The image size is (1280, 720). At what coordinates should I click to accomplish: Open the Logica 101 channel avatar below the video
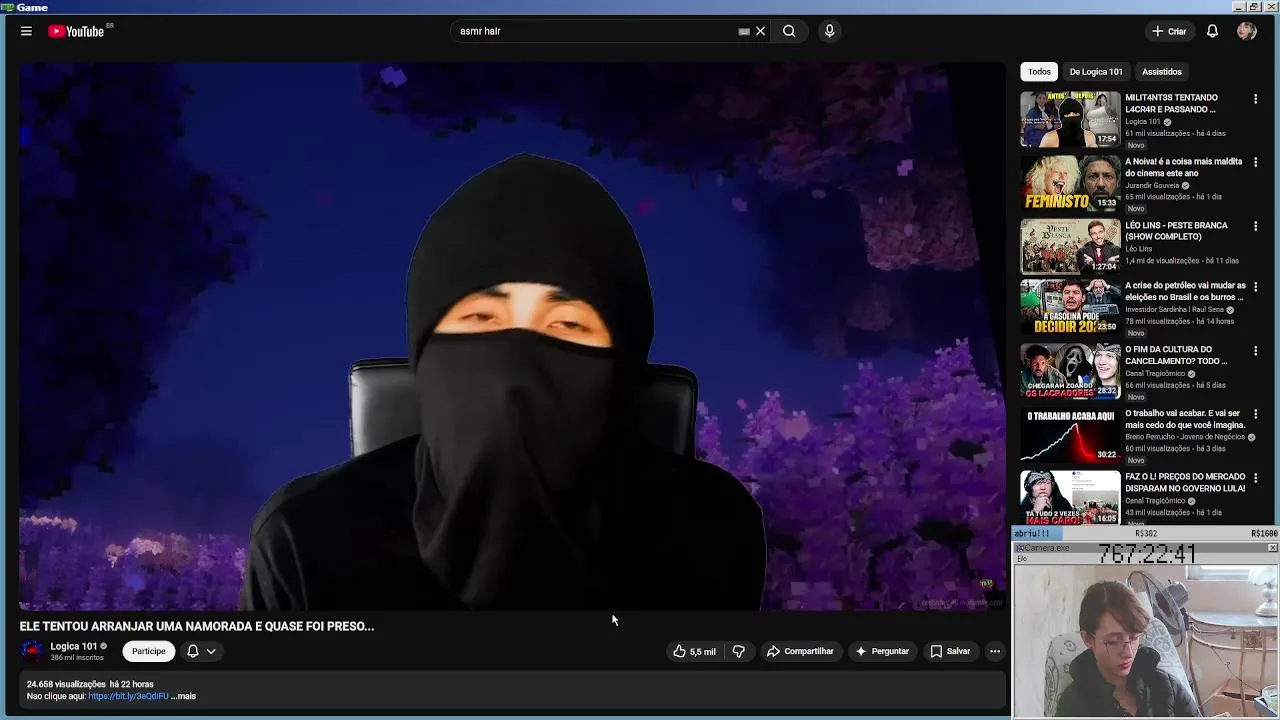tap(31, 651)
